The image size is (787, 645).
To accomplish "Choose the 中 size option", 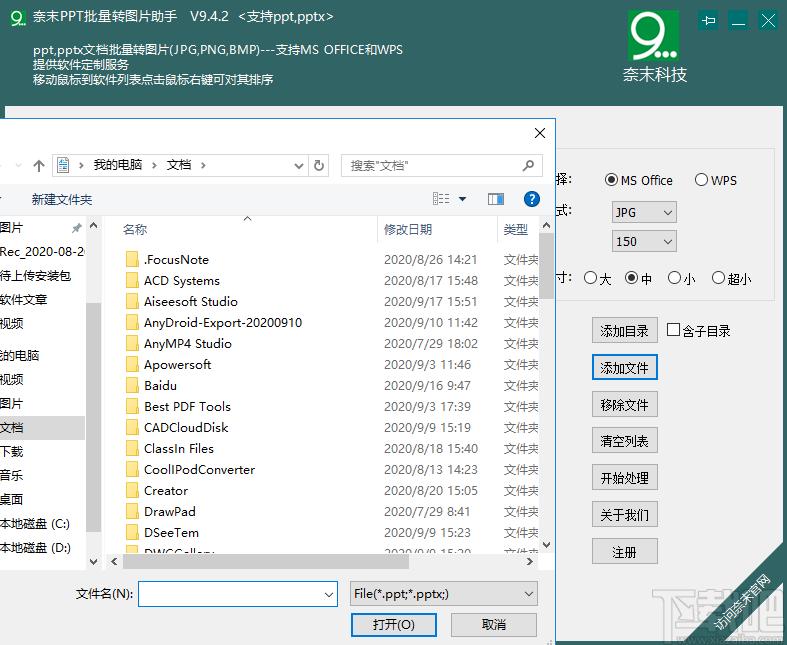I will tap(631, 278).
